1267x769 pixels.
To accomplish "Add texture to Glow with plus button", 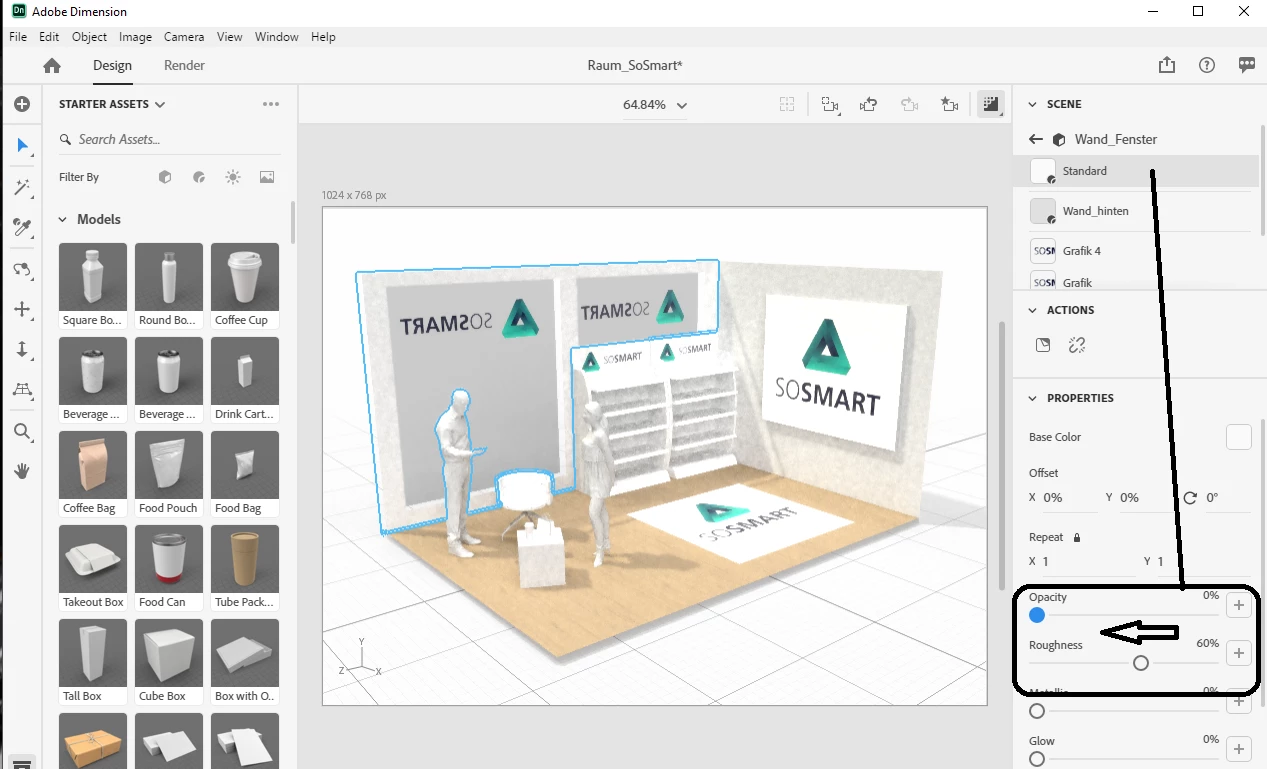I will [1239, 749].
